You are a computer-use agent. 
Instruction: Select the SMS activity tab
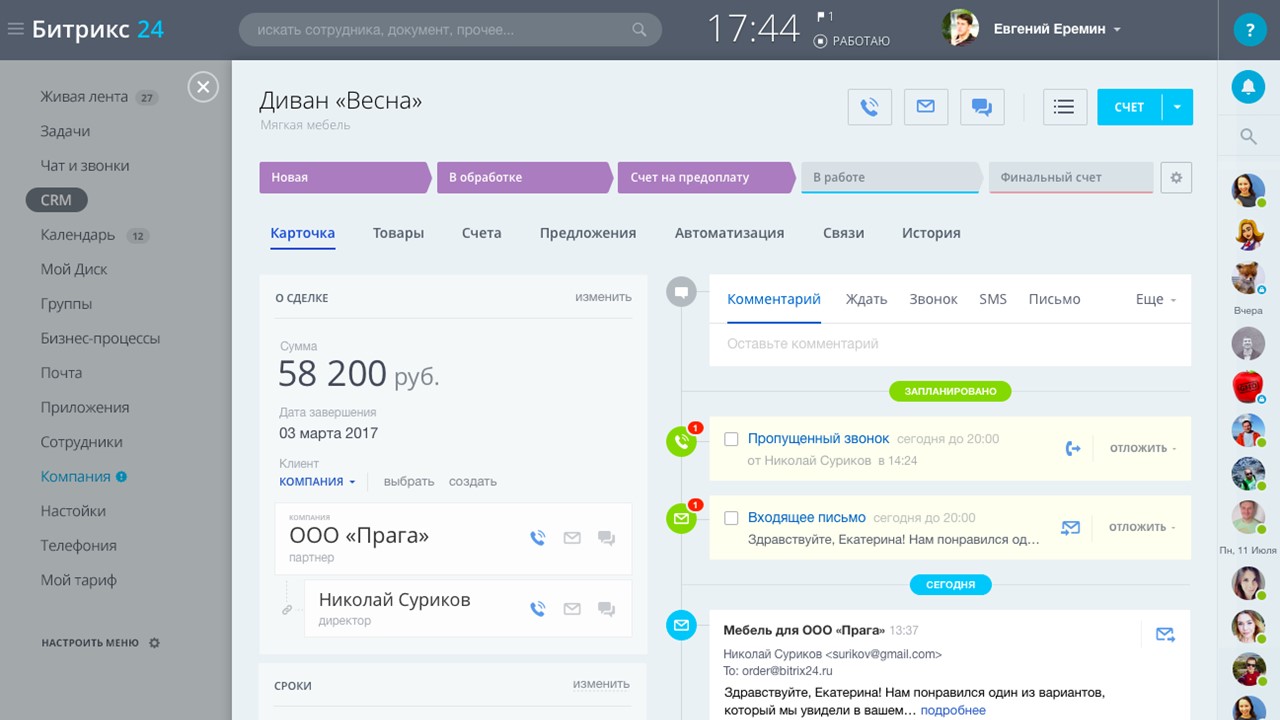(x=993, y=299)
